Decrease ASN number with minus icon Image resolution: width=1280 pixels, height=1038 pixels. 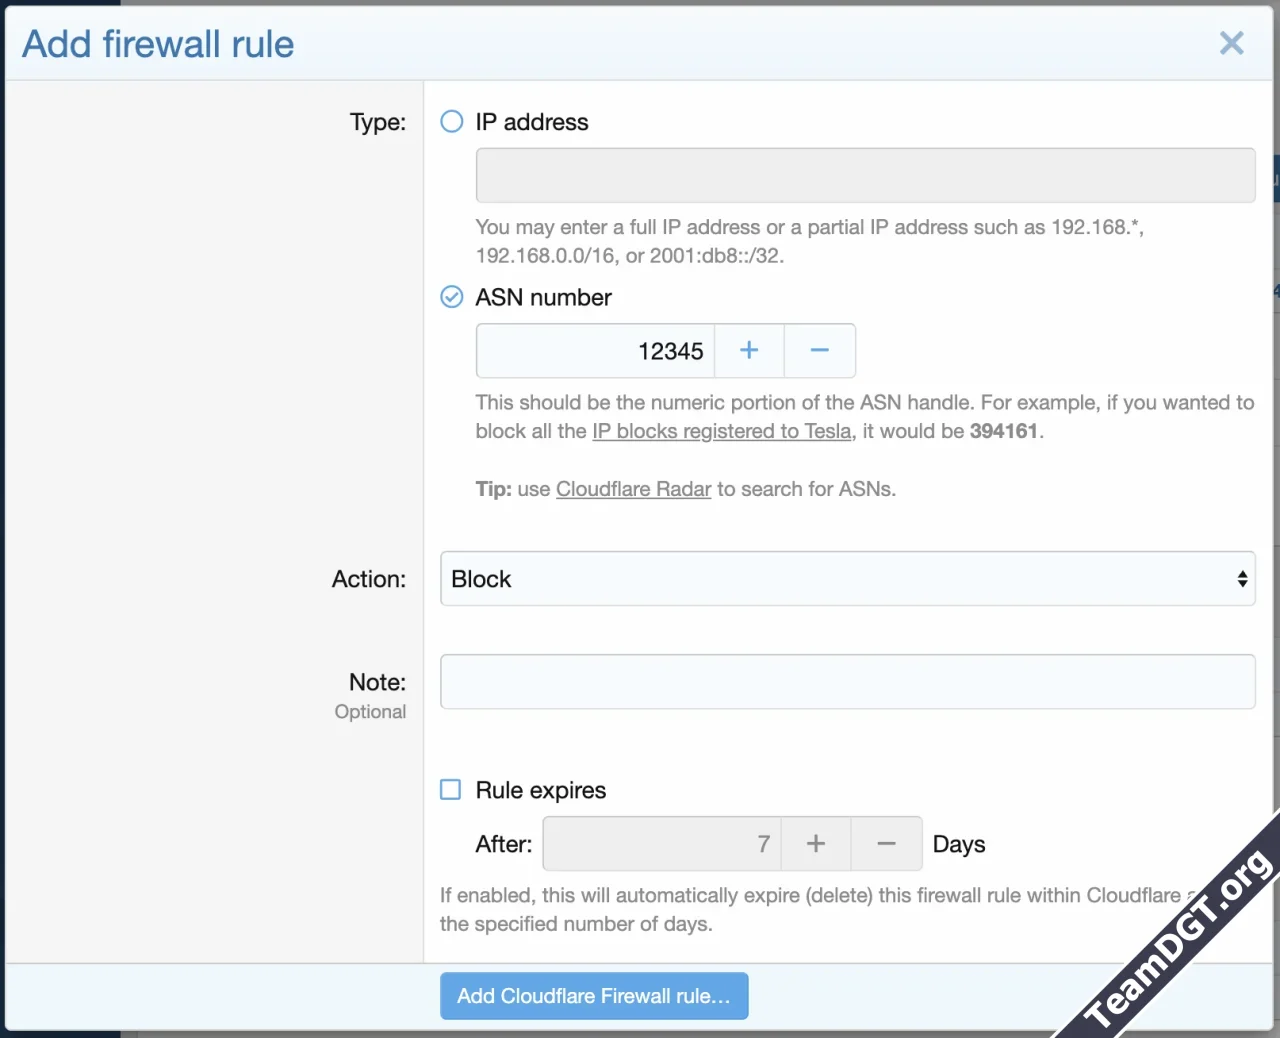coord(820,351)
